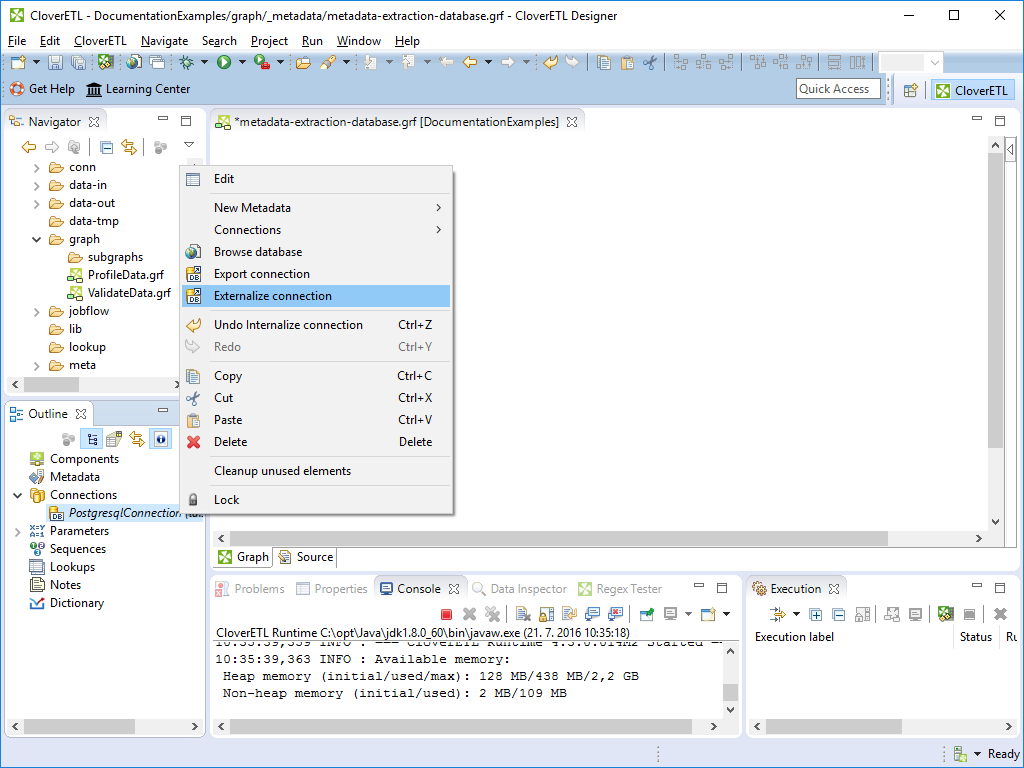Viewport: 1024px width, 768px height.
Task: Click Externalize connection in context menu
Action: click(x=272, y=296)
